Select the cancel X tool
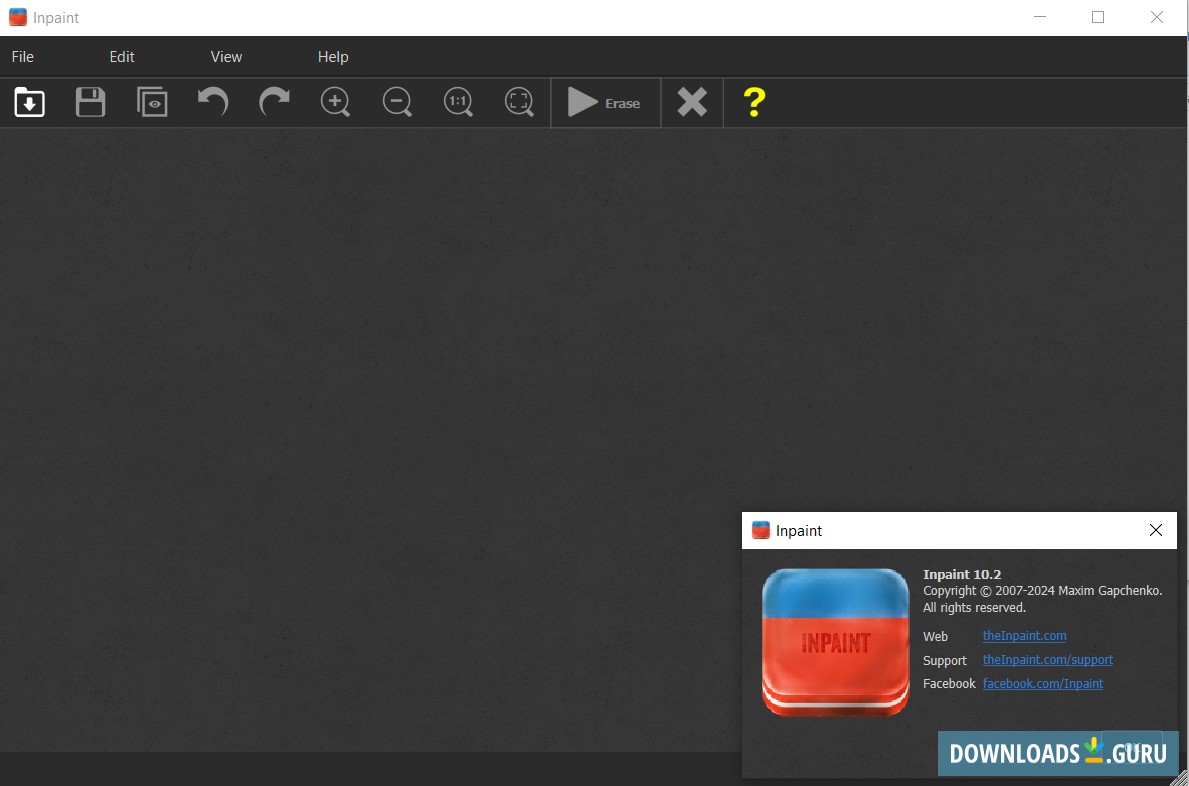 click(x=691, y=102)
